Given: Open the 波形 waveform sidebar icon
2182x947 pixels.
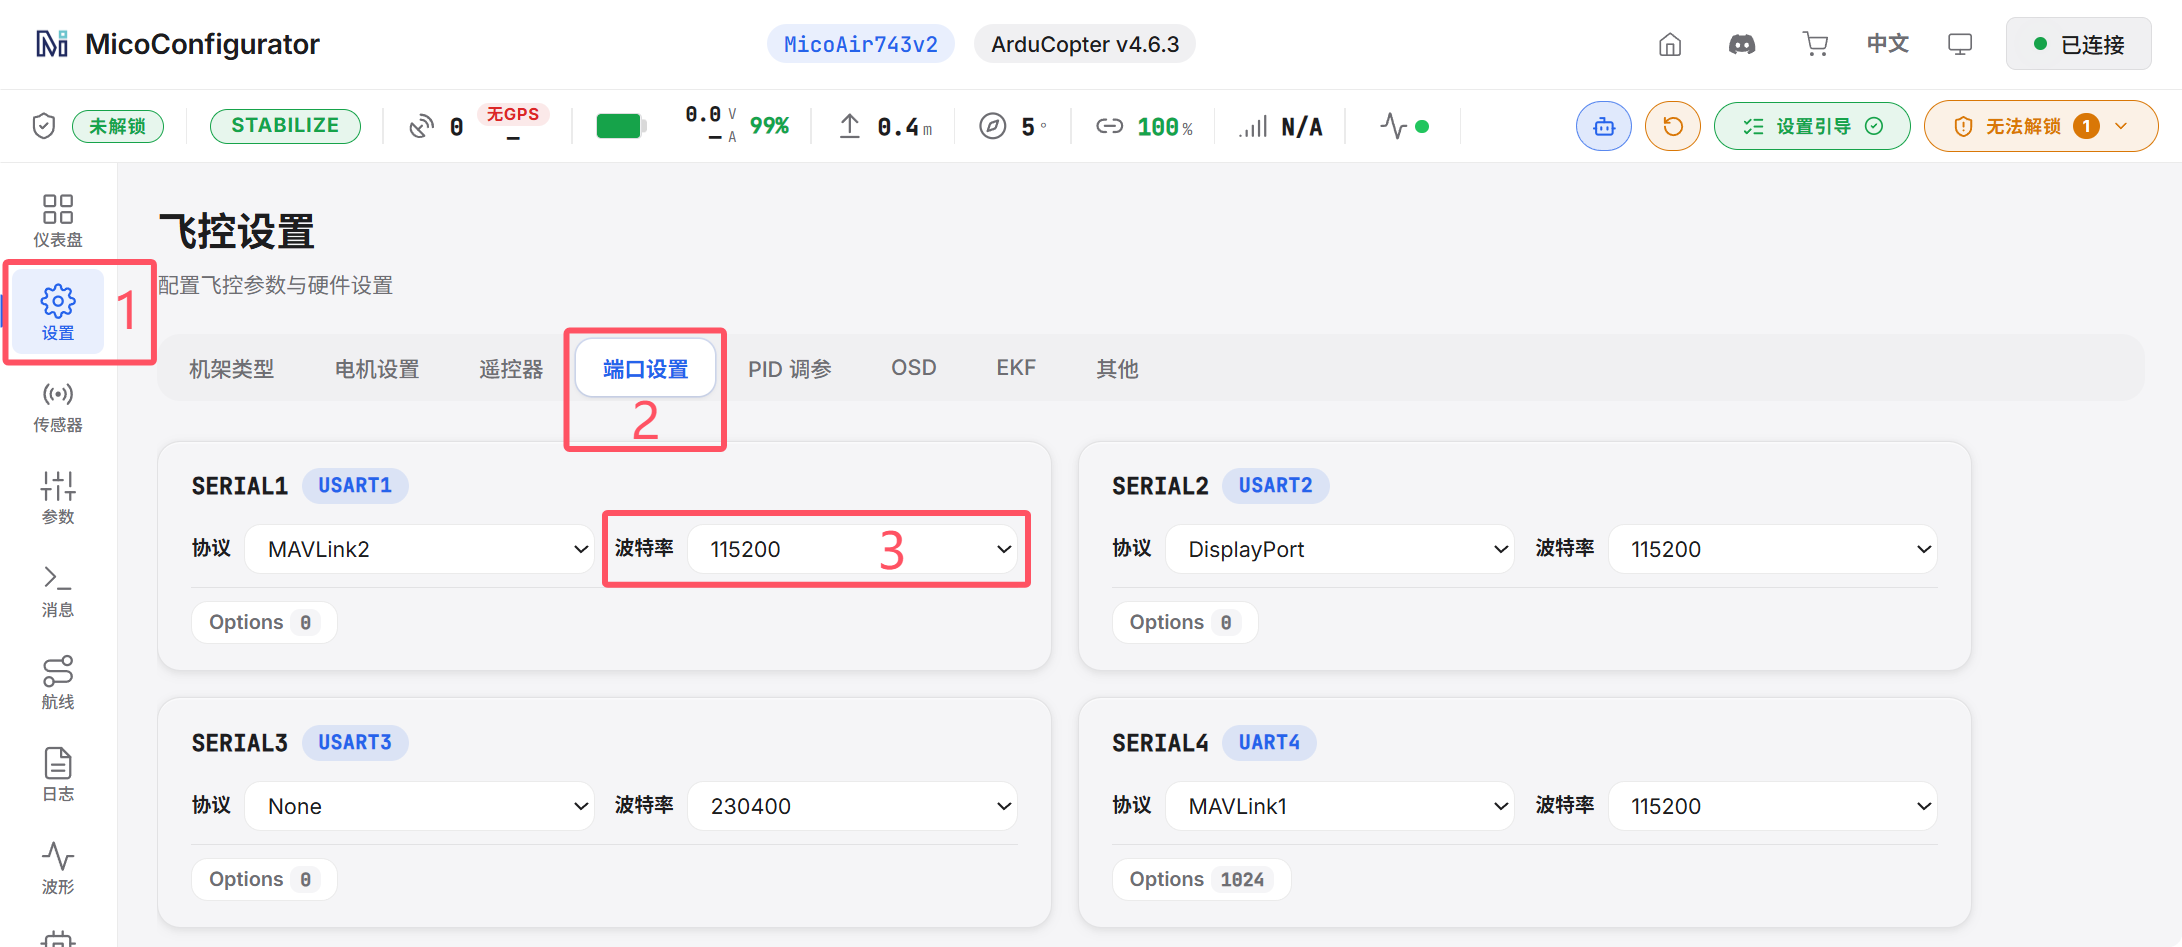Looking at the screenshot, I should coord(58,868).
